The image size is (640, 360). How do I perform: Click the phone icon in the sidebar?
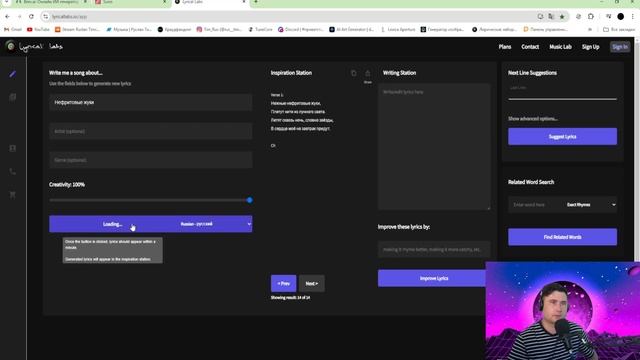[13, 171]
